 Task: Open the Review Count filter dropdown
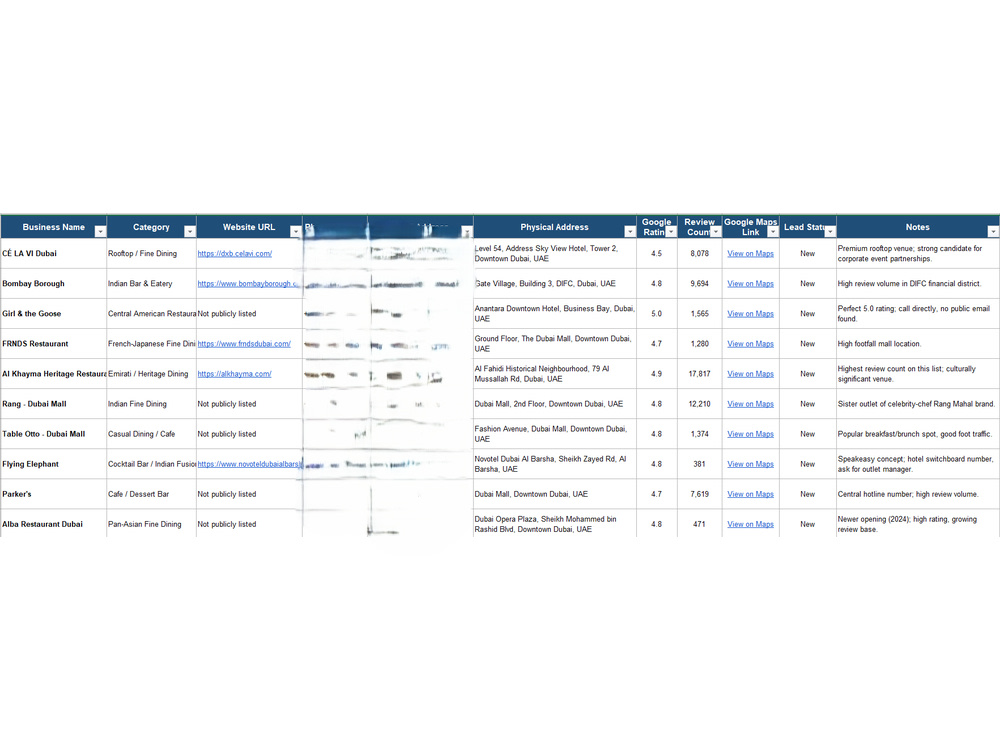tap(716, 232)
